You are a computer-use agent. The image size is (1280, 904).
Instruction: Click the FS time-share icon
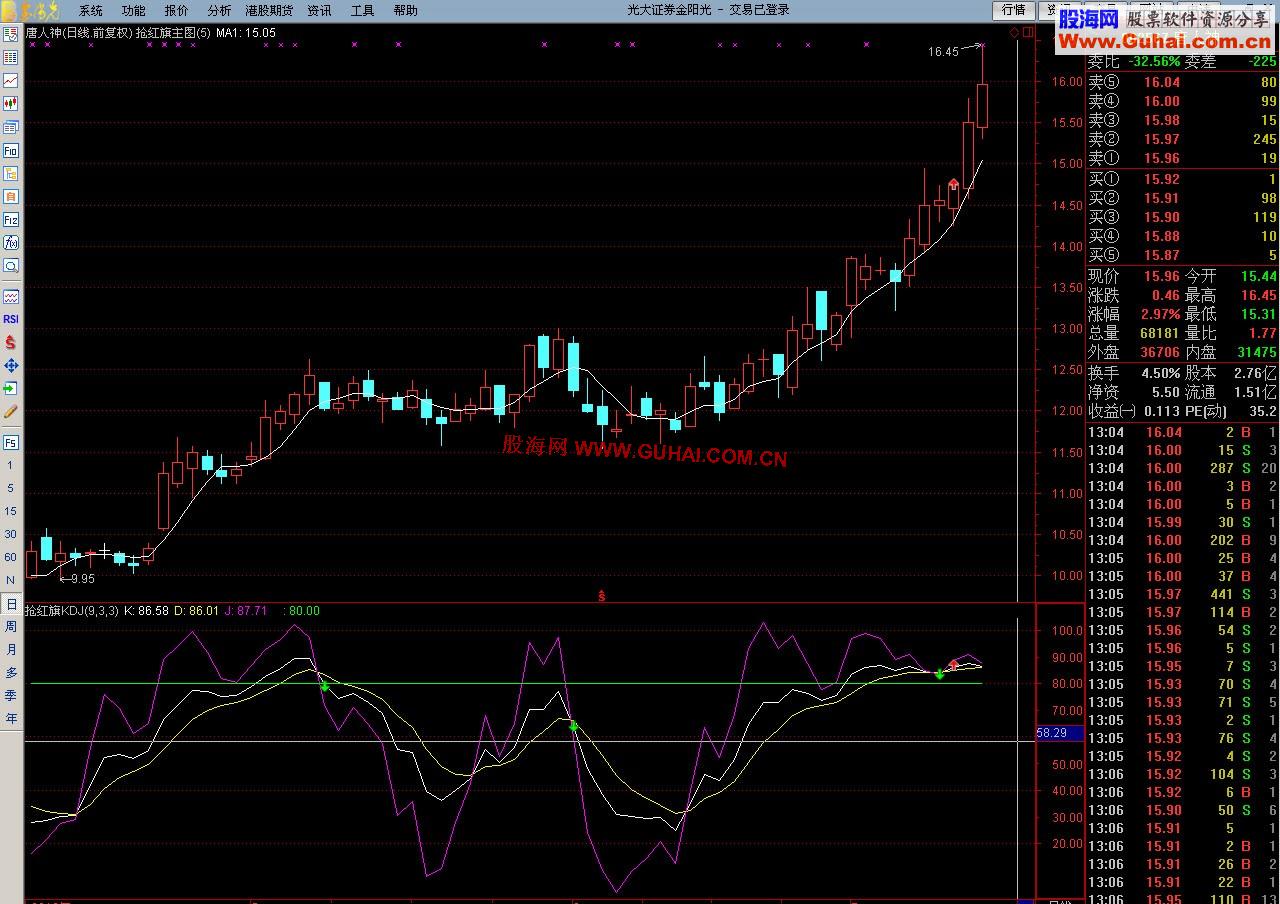click(11, 442)
